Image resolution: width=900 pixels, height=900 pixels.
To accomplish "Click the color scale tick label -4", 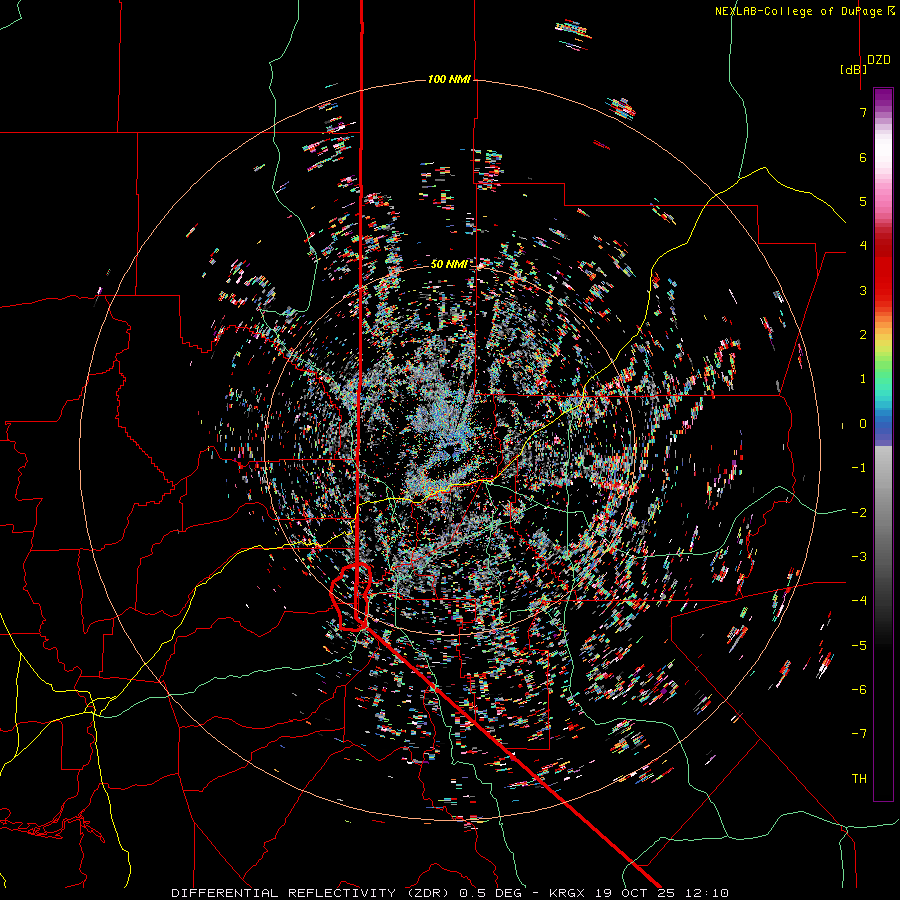I will pos(859,601).
